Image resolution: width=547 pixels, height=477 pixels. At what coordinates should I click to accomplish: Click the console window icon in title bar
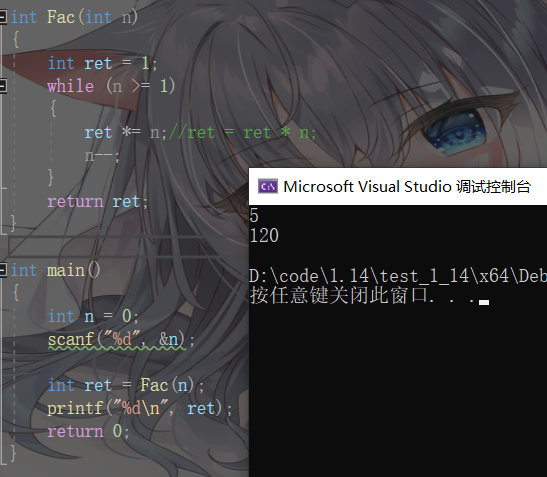click(x=268, y=186)
